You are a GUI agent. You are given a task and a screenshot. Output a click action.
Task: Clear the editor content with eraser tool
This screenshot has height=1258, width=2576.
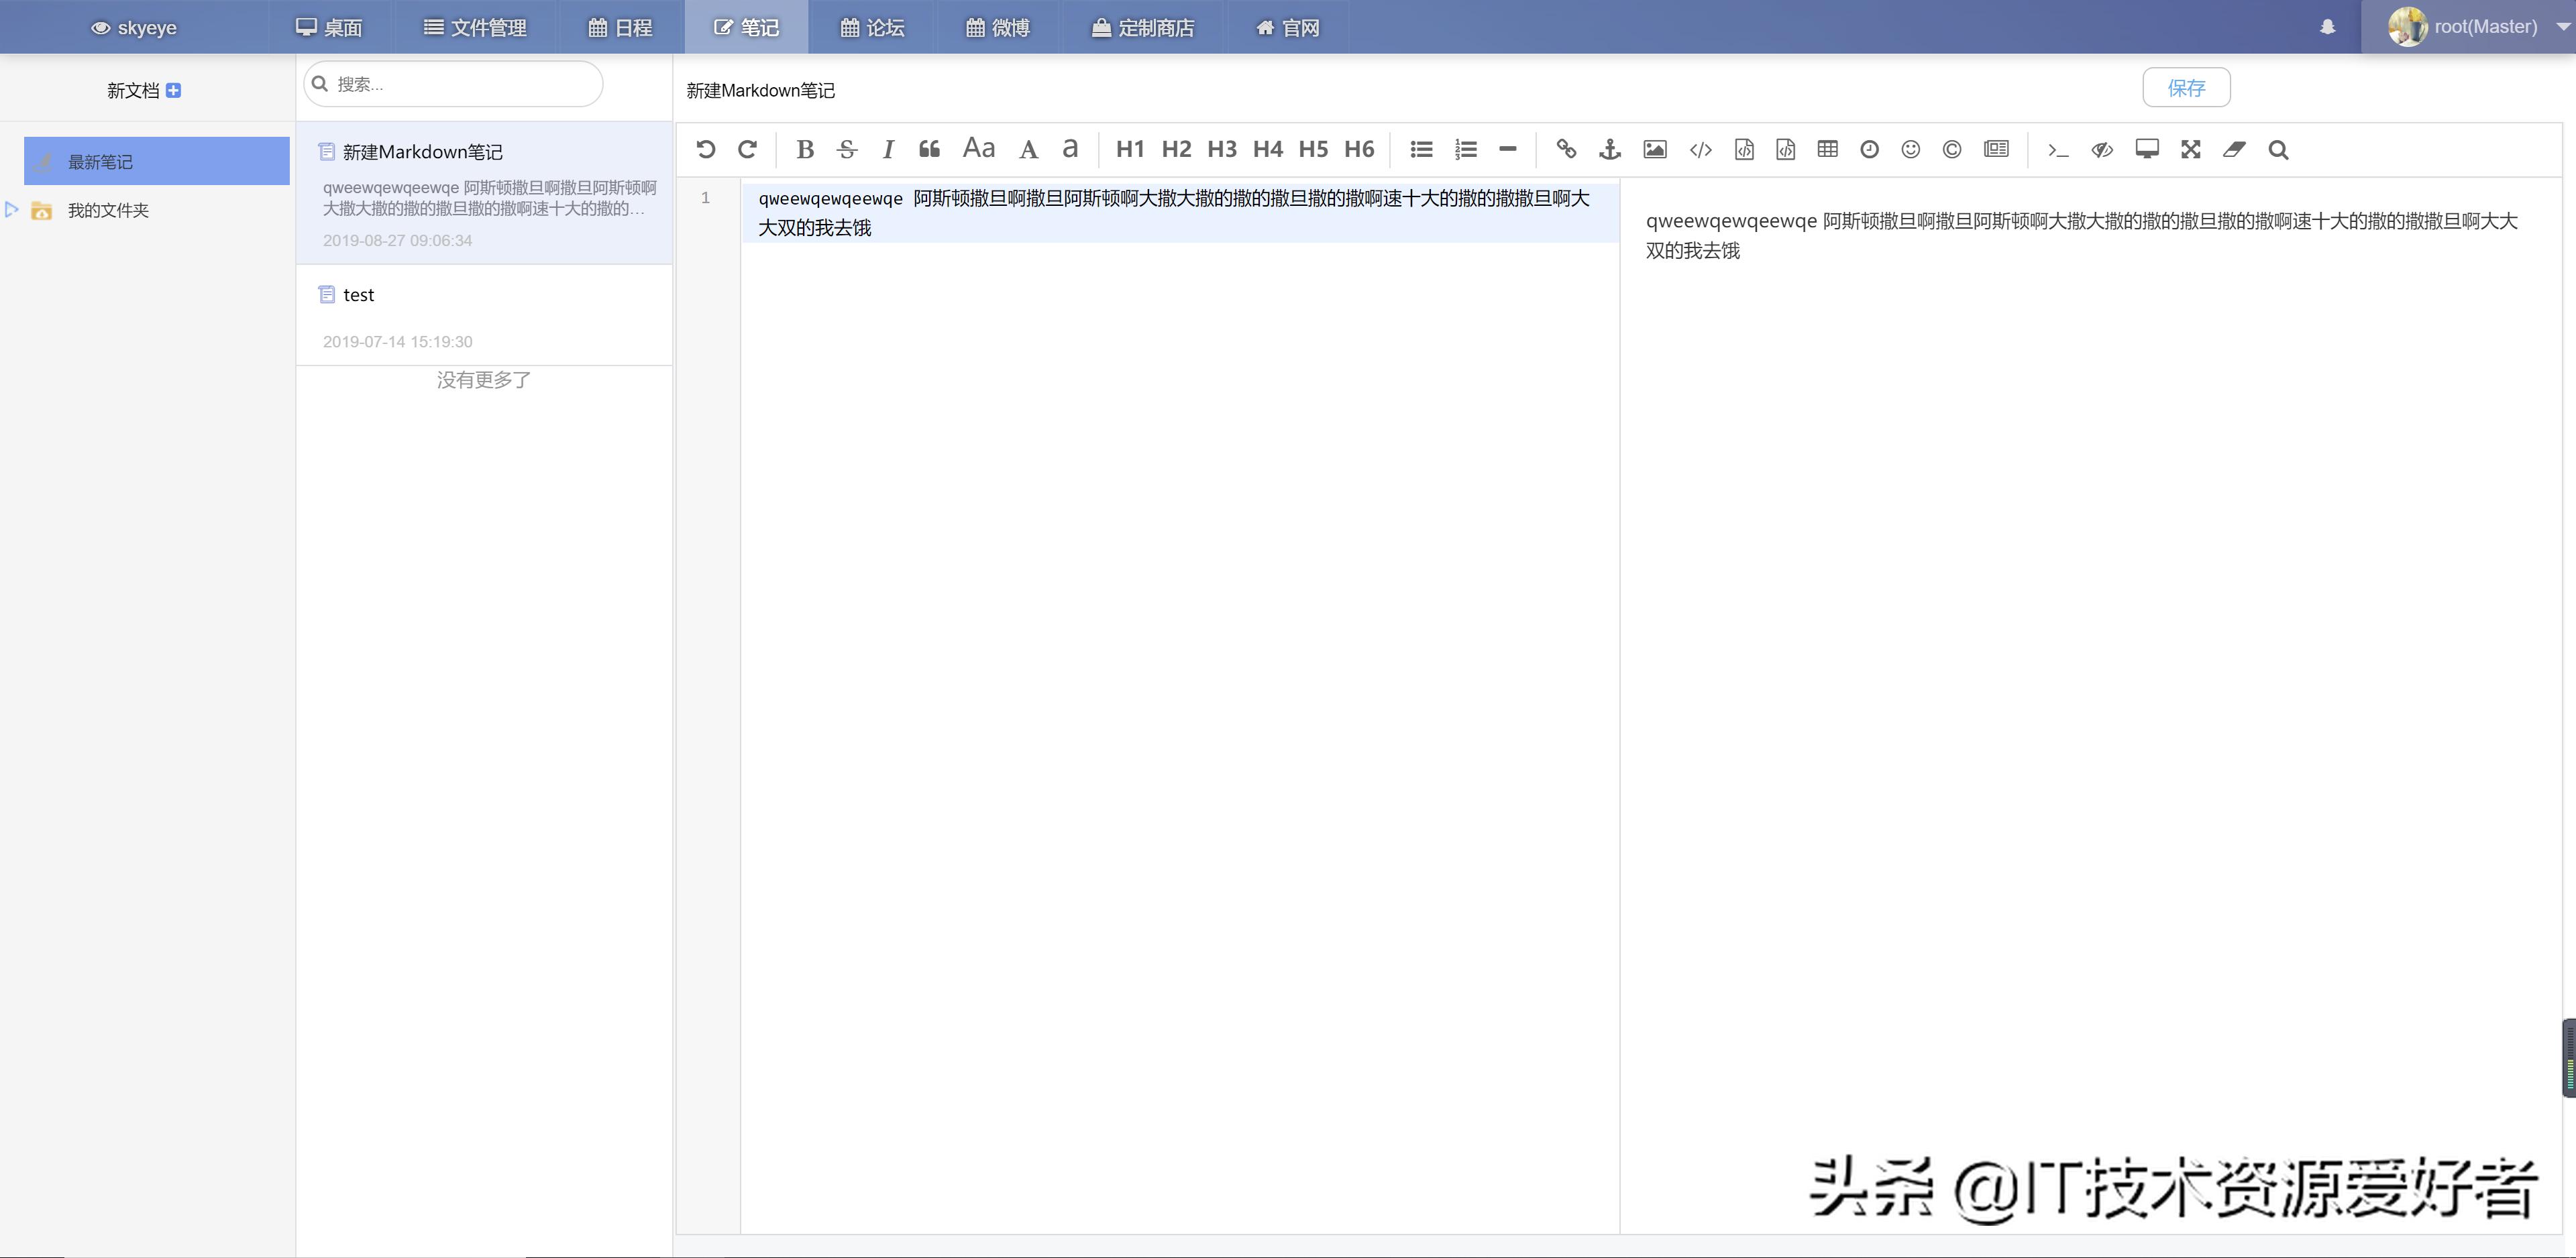point(2235,149)
